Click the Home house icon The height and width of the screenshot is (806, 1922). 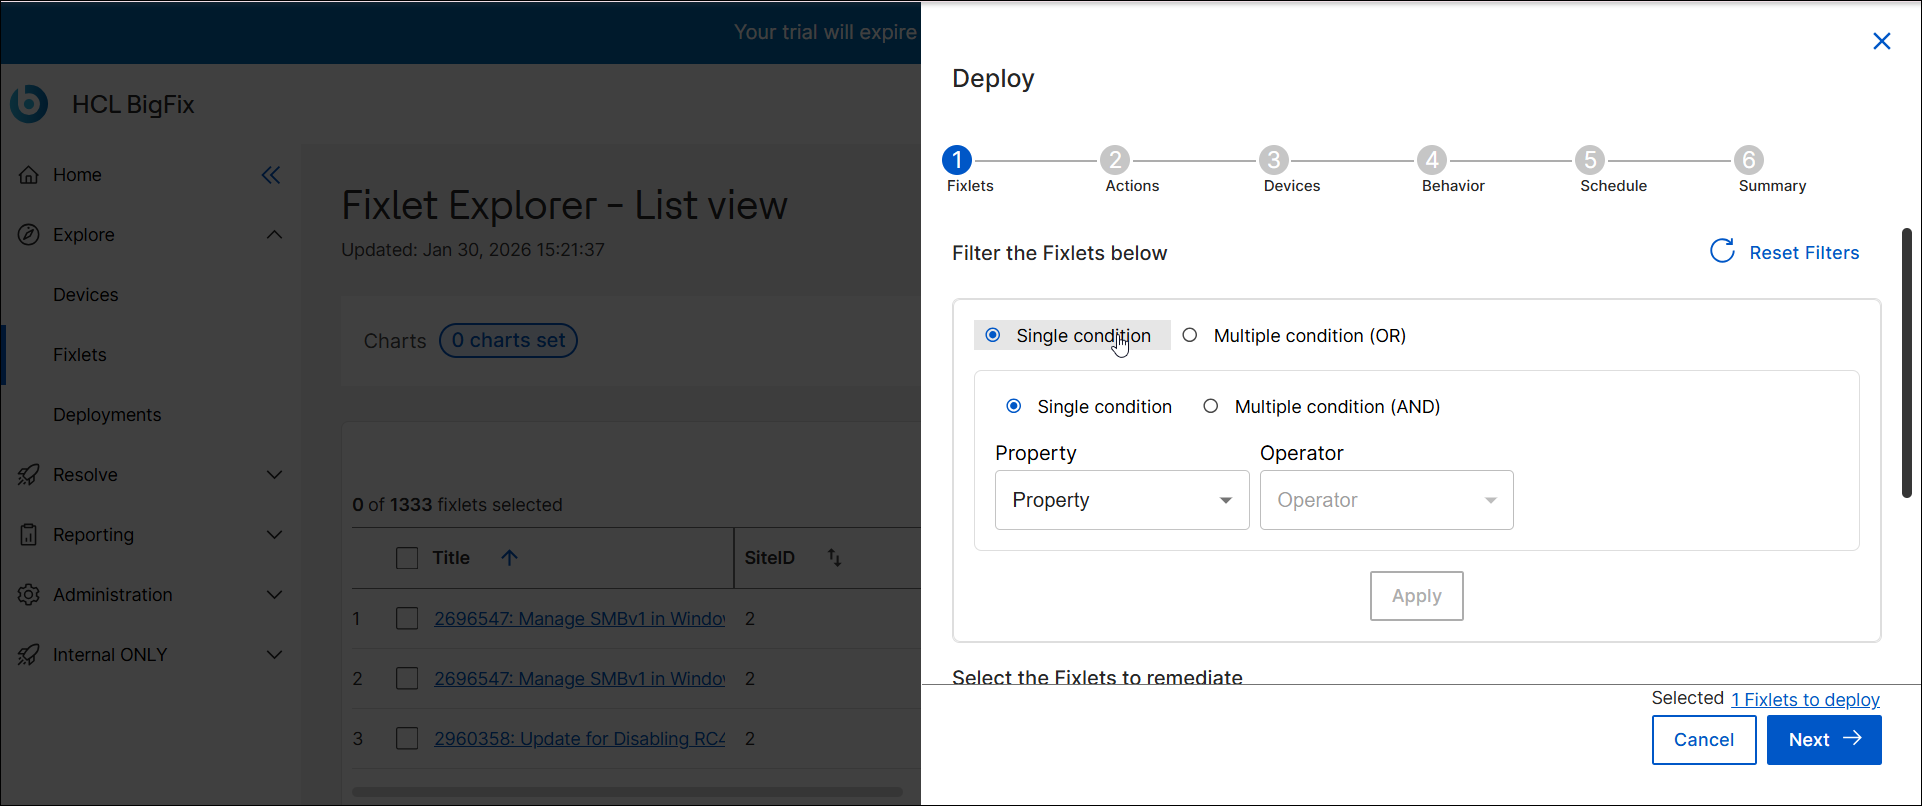29,175
